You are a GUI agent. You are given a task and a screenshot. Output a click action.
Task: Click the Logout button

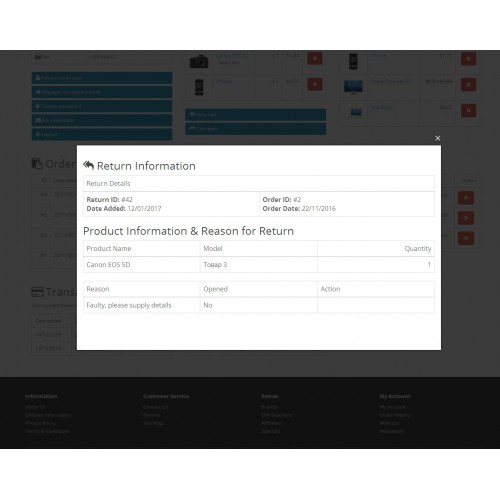102,134
